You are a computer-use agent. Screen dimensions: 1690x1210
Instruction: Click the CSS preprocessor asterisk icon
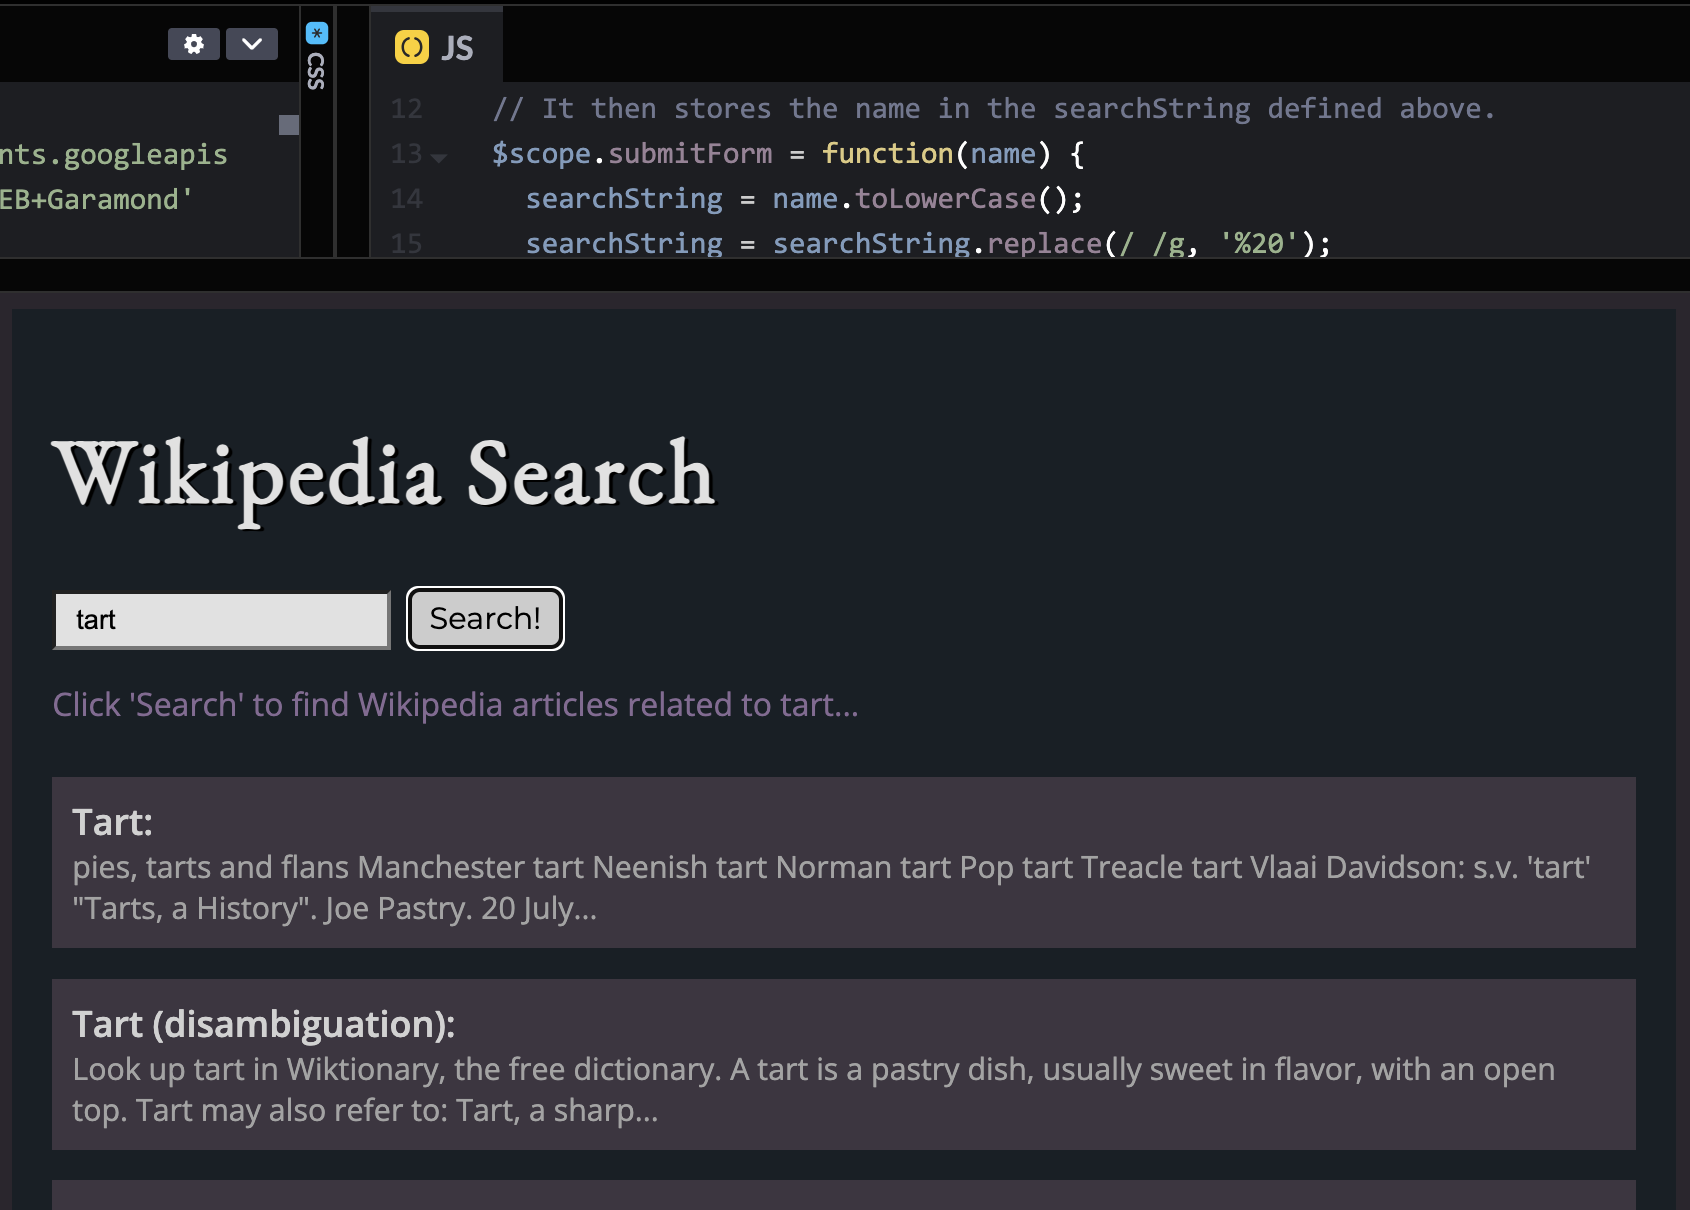[317, 33]
